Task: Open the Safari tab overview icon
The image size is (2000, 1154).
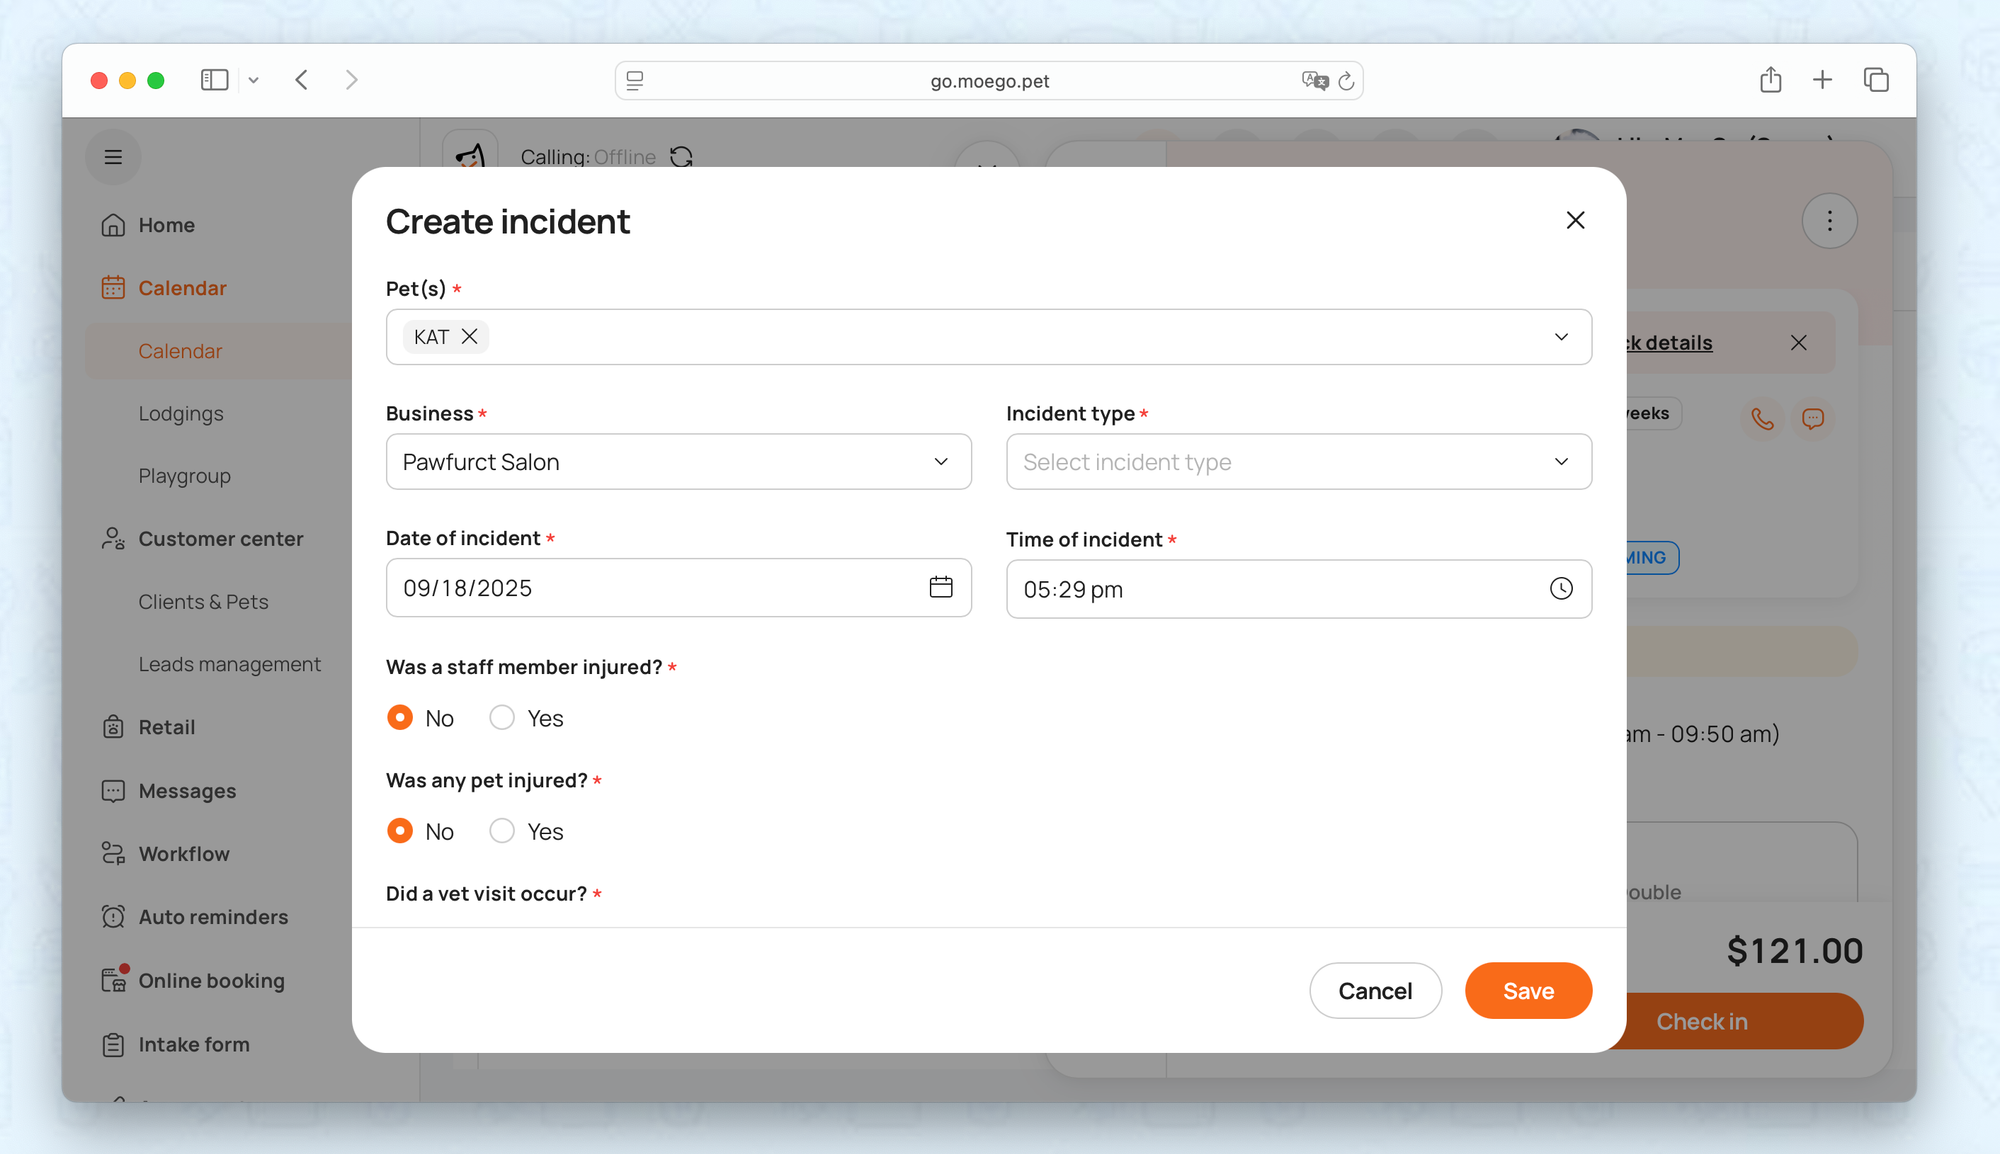Action: (x=1876, y=80)
